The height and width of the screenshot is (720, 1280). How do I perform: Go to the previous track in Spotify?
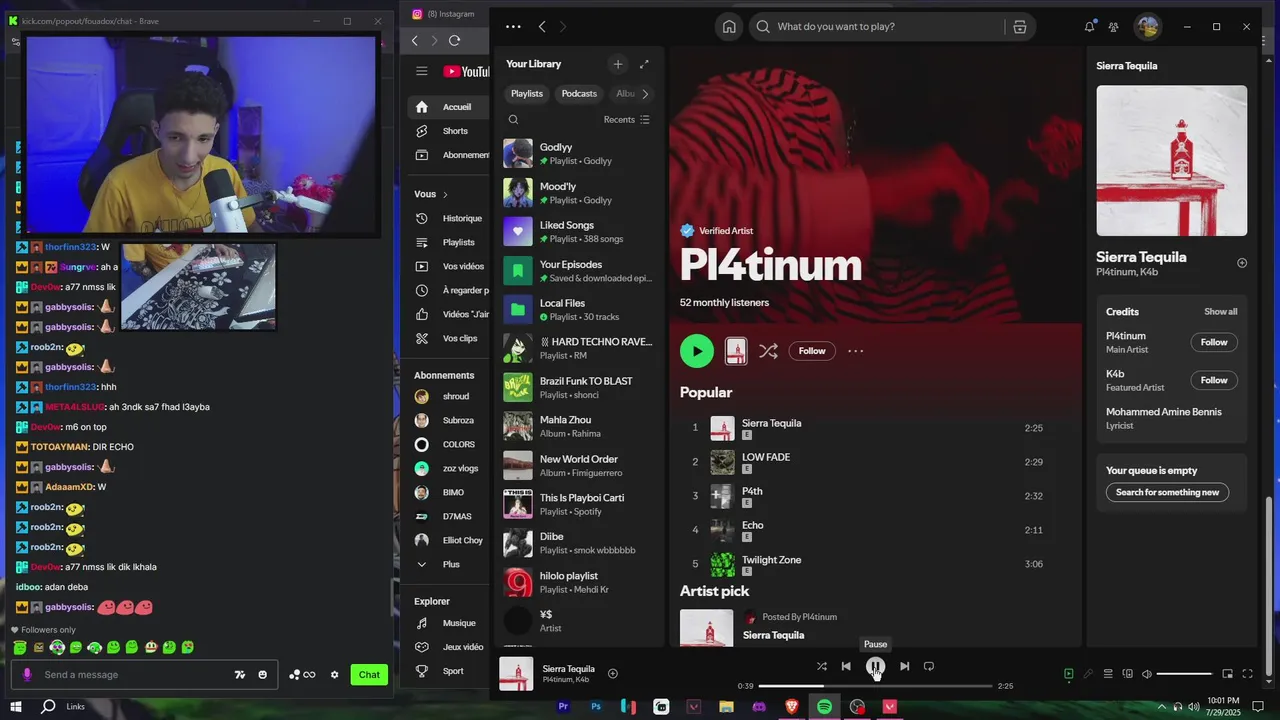click(x=846, y=666)
